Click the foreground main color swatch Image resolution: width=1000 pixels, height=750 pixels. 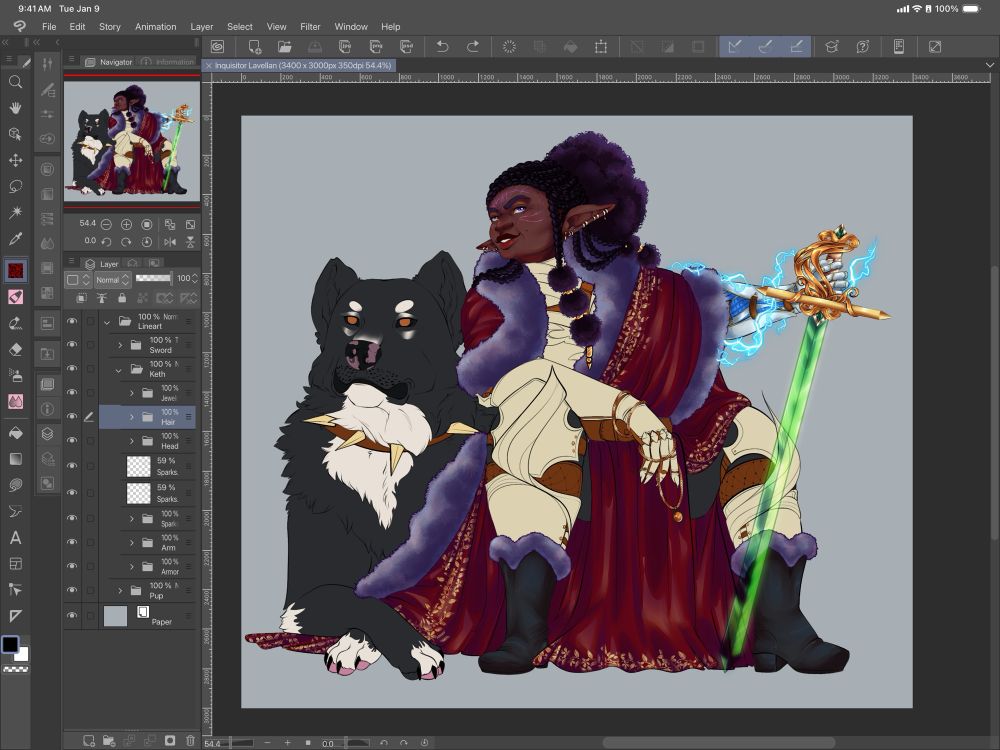click(x=10, y=644)
